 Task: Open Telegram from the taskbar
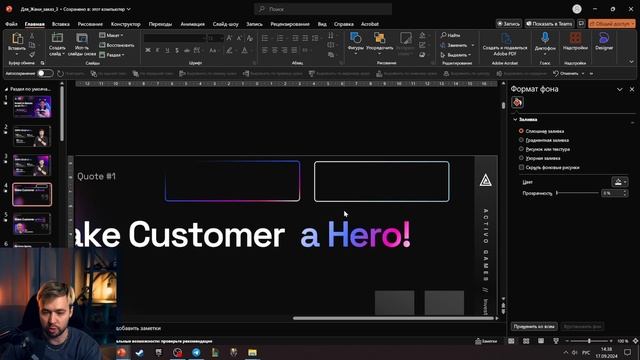click(196, 352)
